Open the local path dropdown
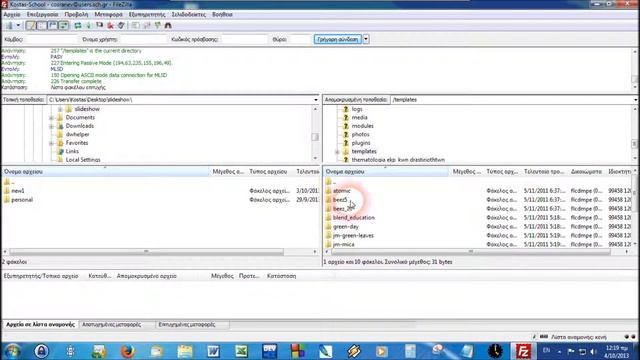This screenshot has height=360, width=640. point(316,100)
